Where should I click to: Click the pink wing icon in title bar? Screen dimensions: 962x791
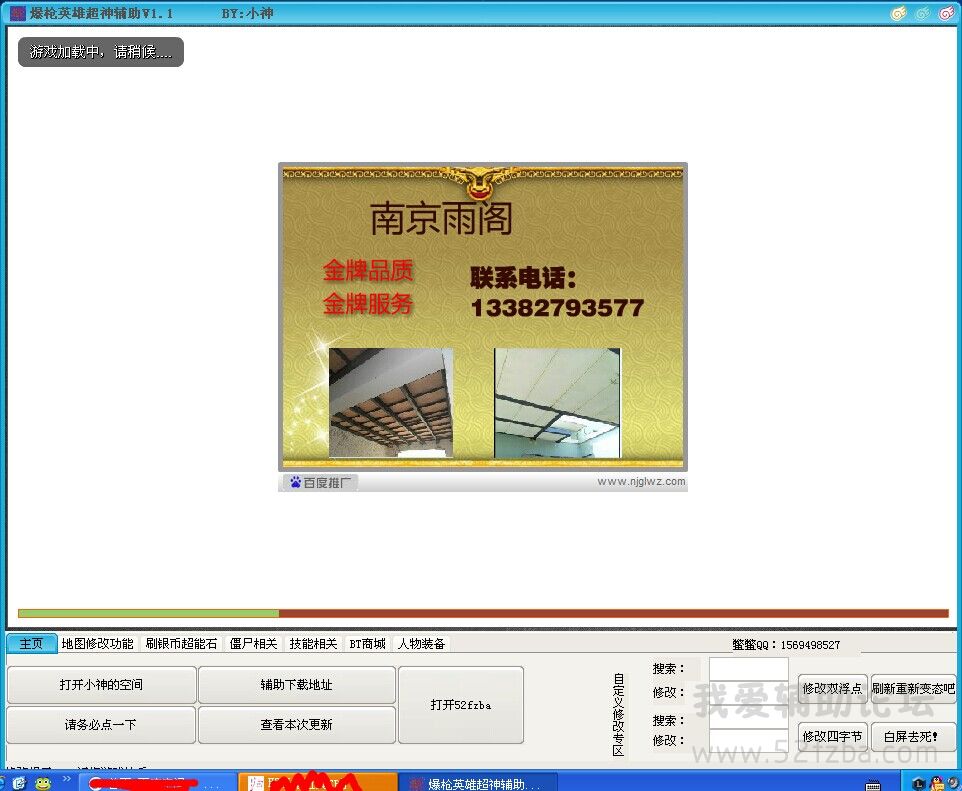click(946, 13)
